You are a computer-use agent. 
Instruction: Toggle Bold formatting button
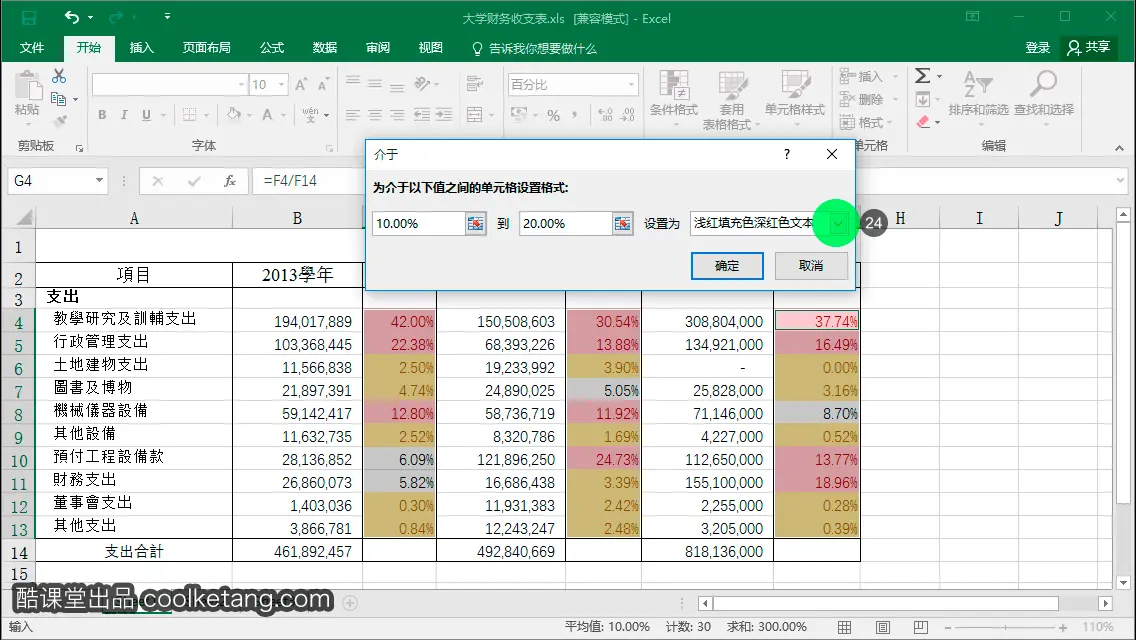point(102,115)
